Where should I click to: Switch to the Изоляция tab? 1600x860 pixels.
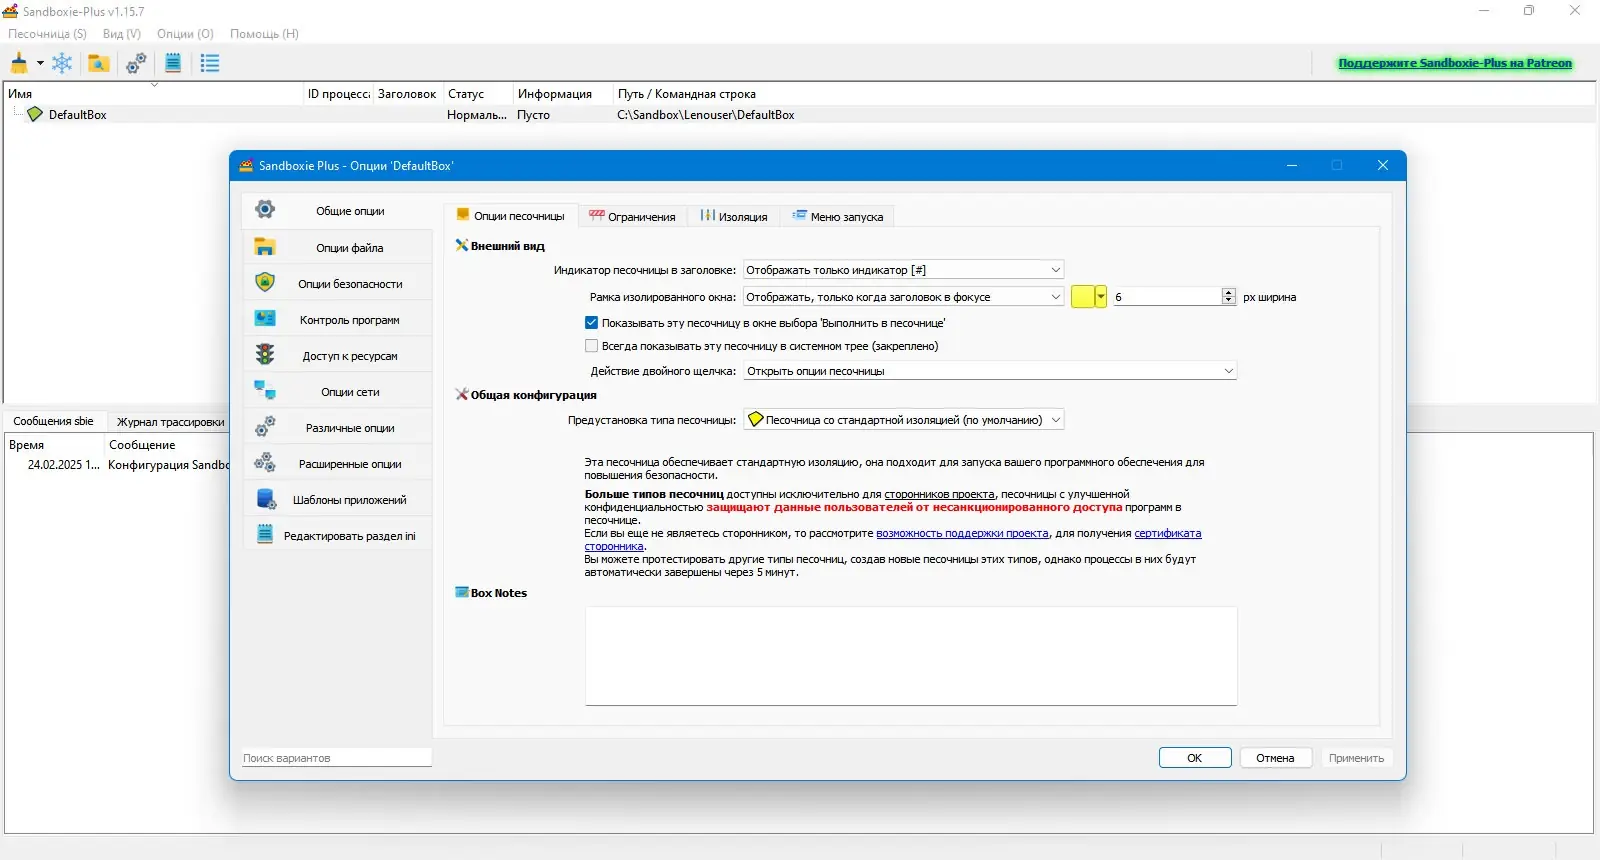(x=734, y=216)
